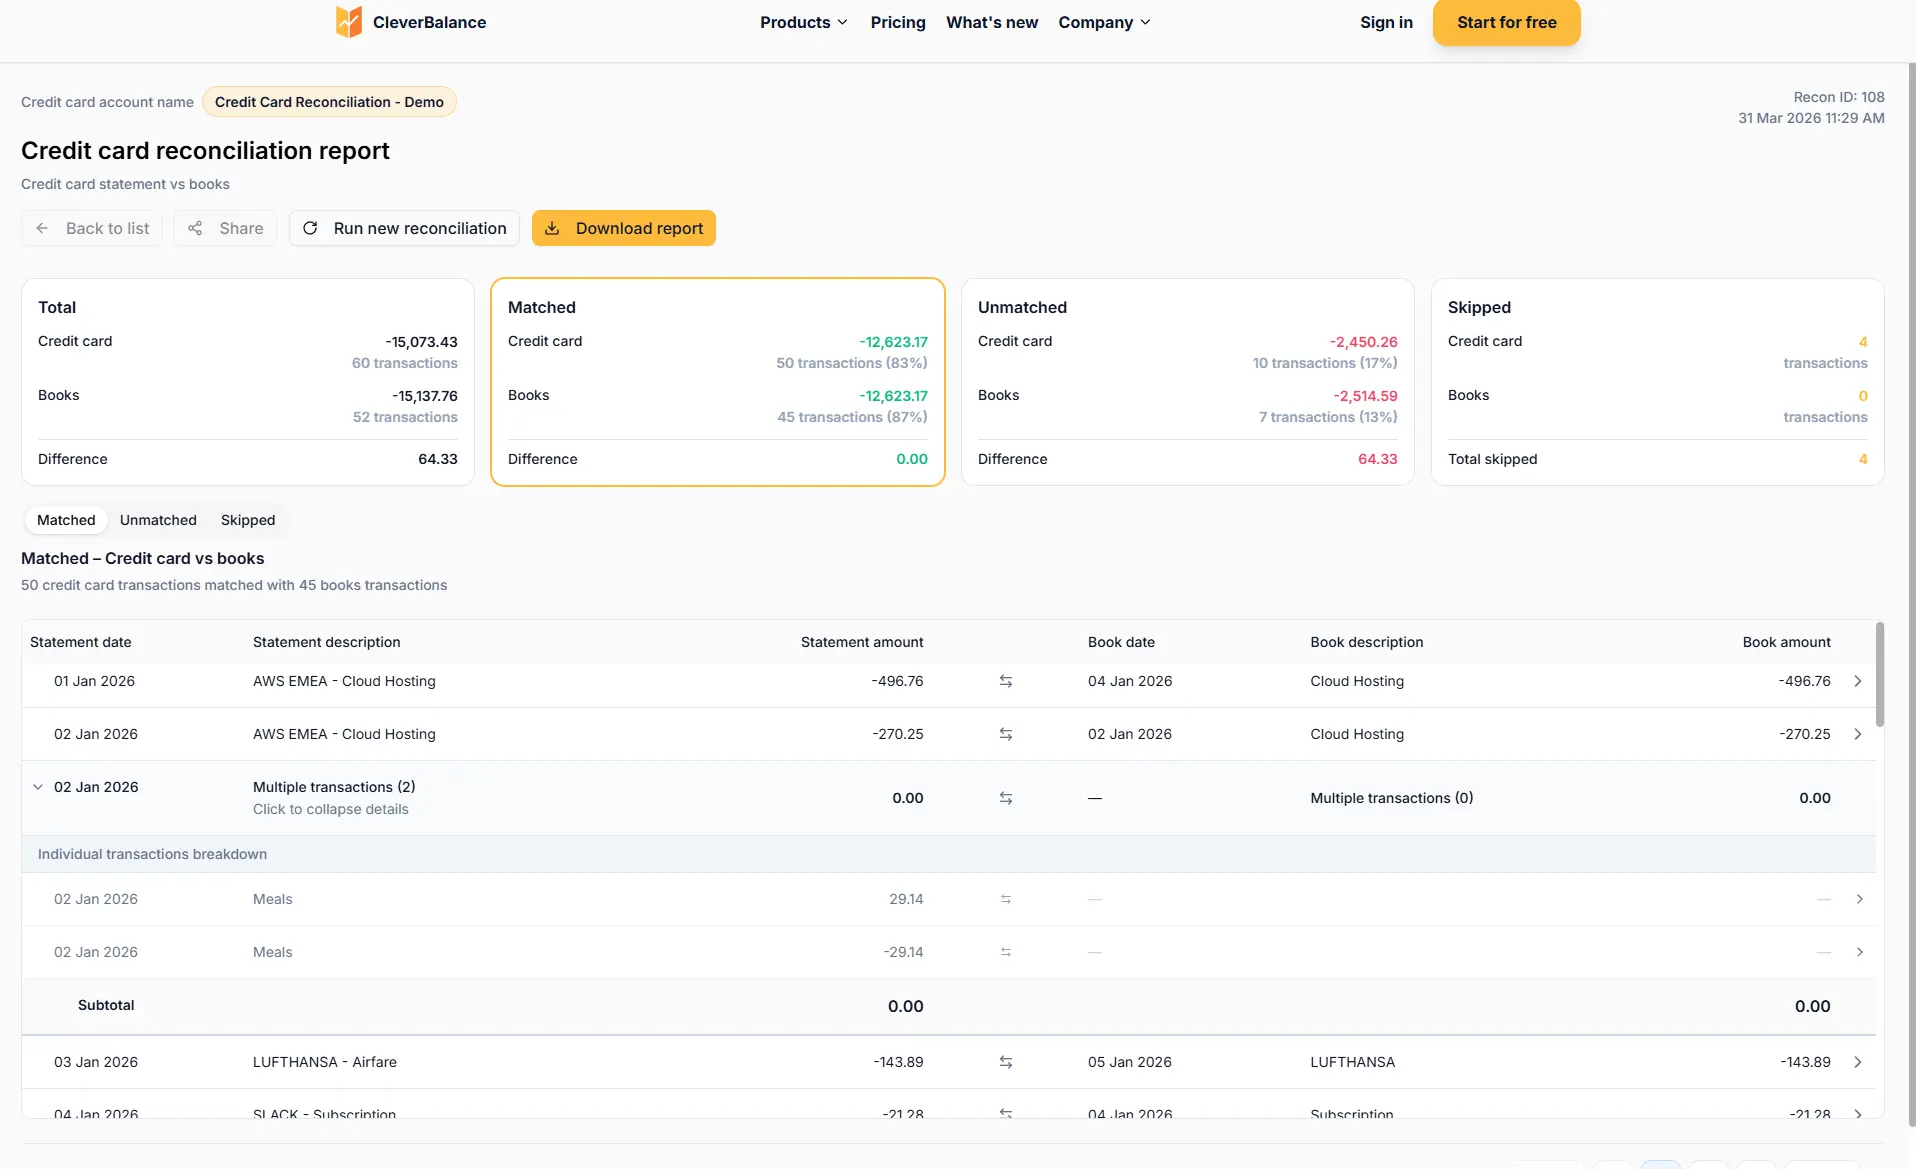This screenshot has height=1169, width=1916.
Task: Select the Unmatched summary card
Action: click(x=1188, y=382)
